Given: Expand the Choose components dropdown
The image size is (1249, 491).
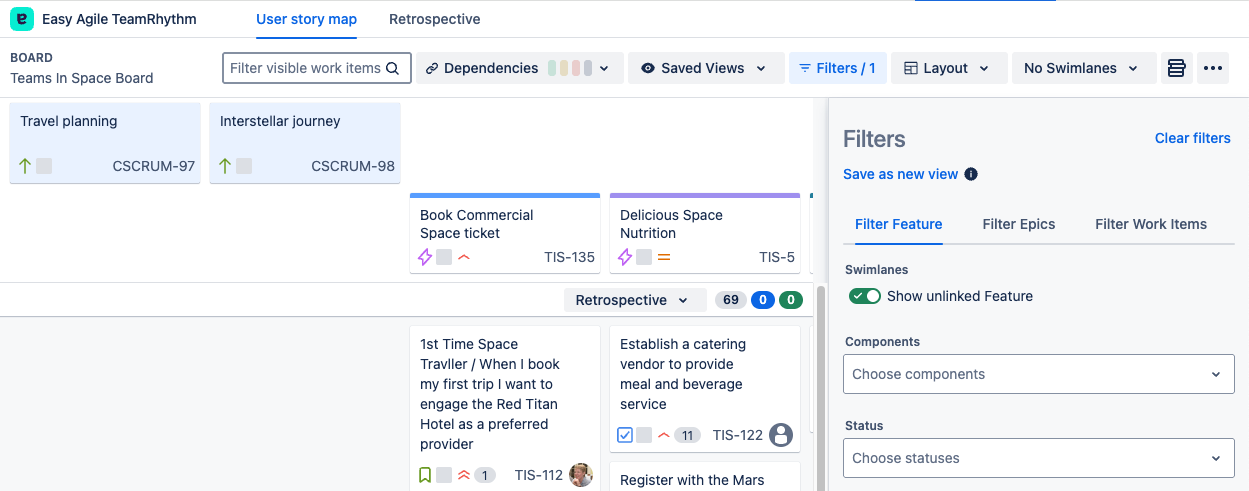Looking at the screenshot, I should pos(1039,374).
